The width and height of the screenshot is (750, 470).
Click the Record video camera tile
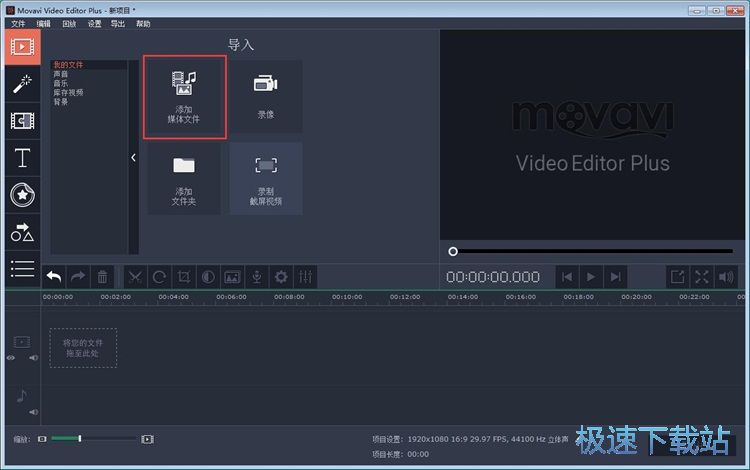click(x=265, y=97)
